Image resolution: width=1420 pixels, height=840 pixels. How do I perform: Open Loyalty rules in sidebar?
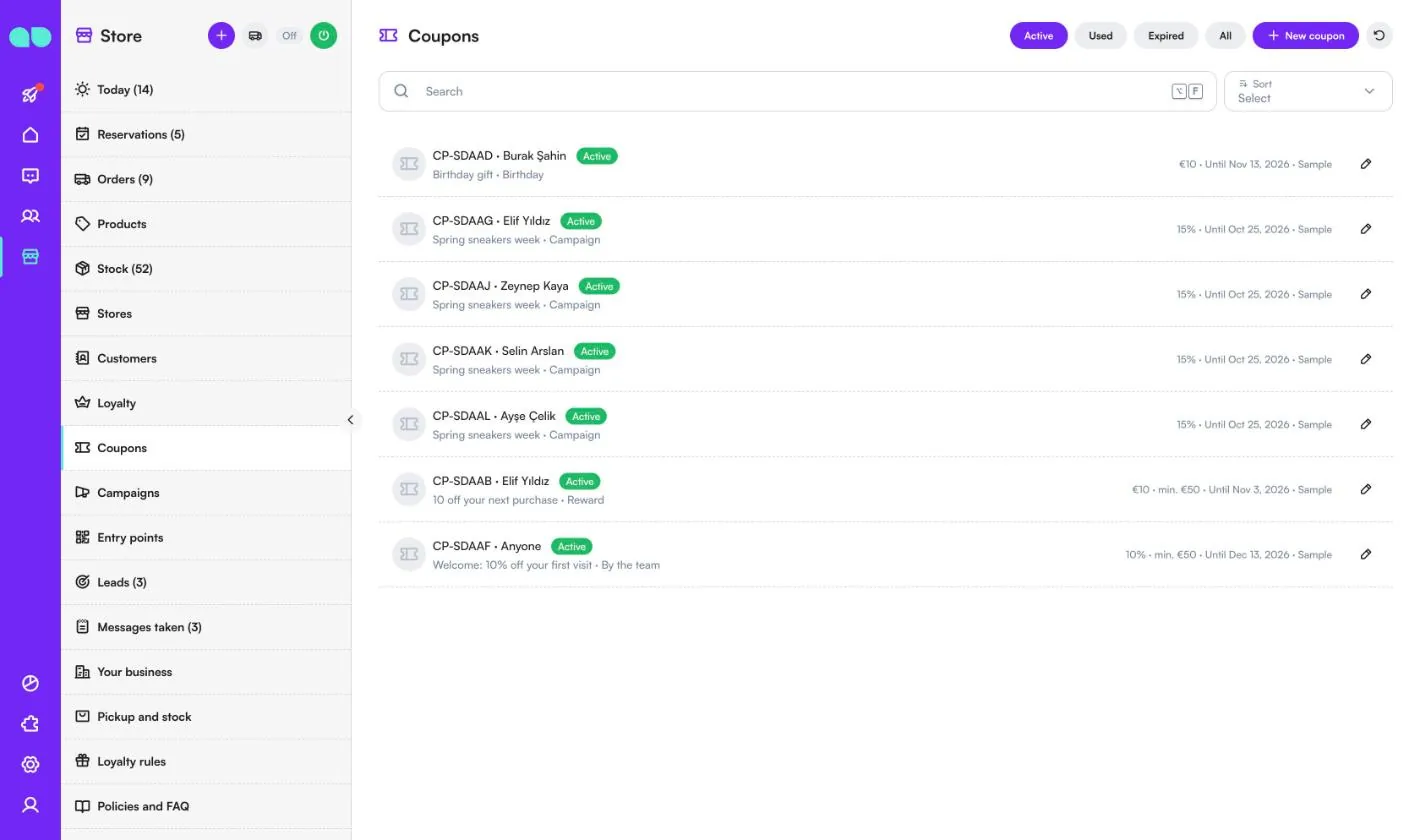click(206, 761)
